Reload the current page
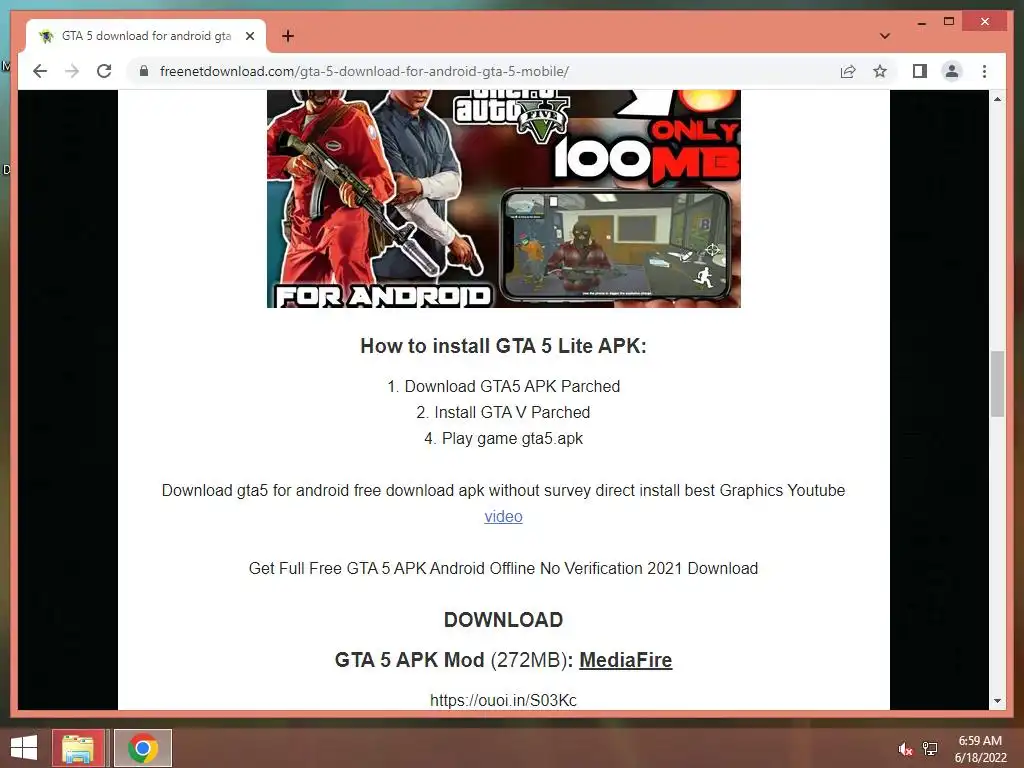 coord(104,71)
